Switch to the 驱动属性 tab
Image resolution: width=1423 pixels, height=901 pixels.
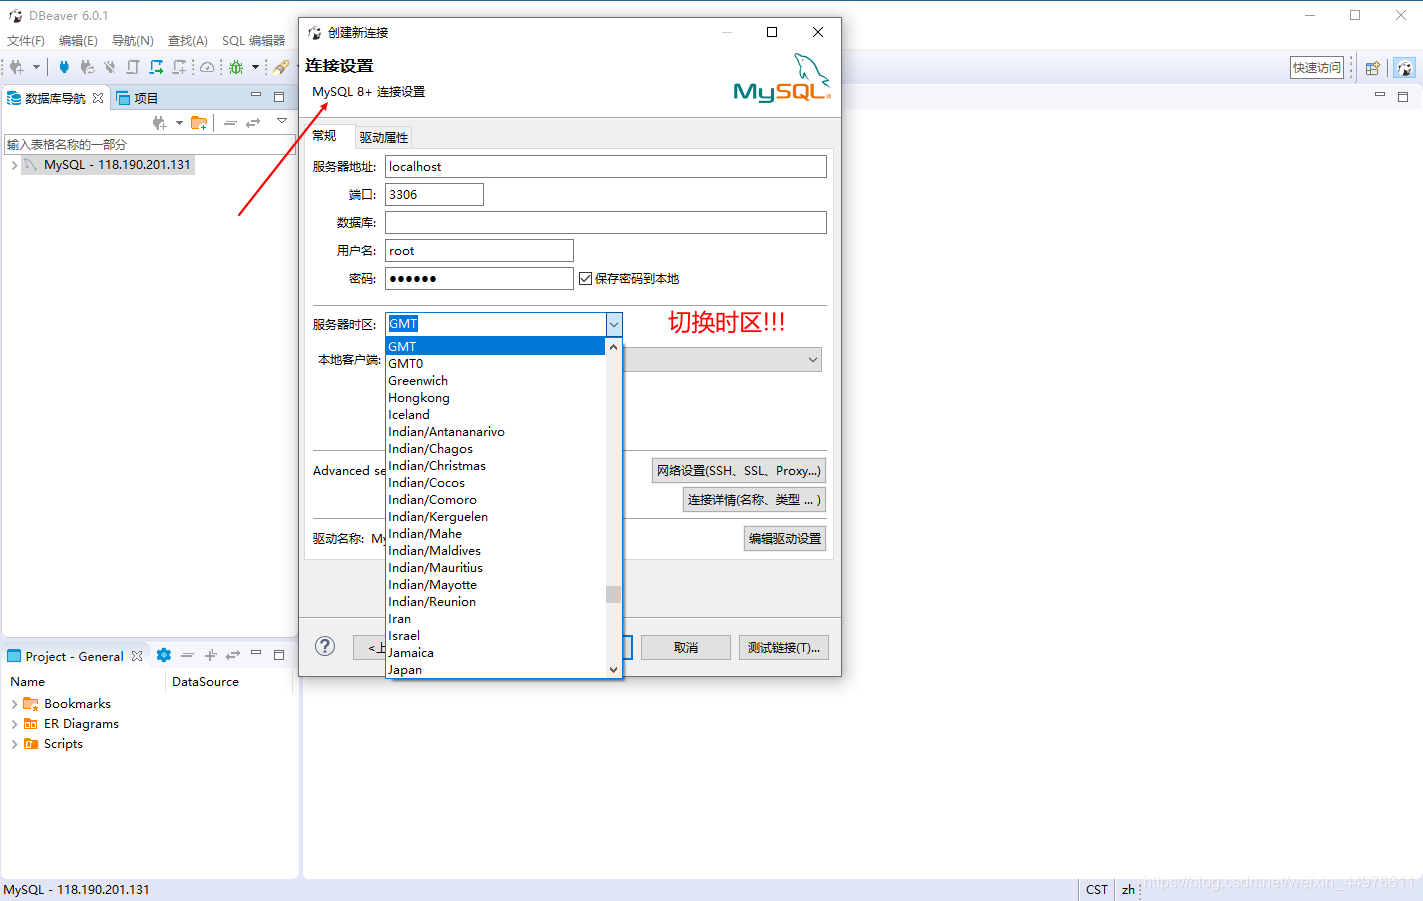384,137
